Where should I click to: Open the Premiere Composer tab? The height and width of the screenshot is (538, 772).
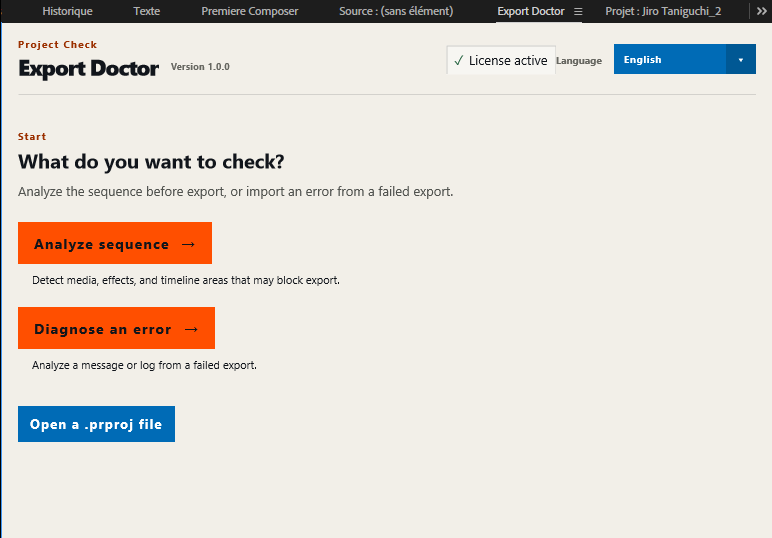250,11
